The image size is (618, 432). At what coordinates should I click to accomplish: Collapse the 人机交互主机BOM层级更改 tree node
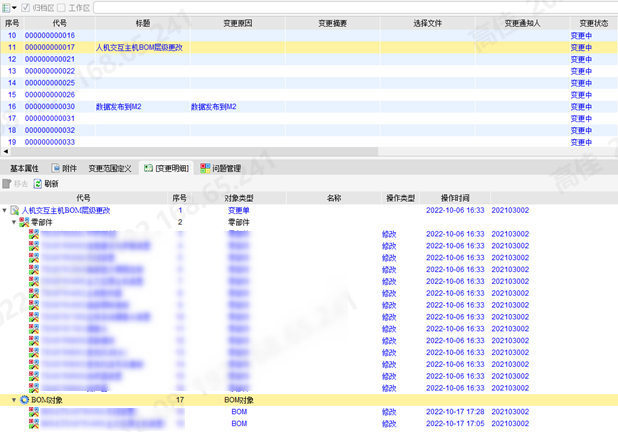coord(5,211)
